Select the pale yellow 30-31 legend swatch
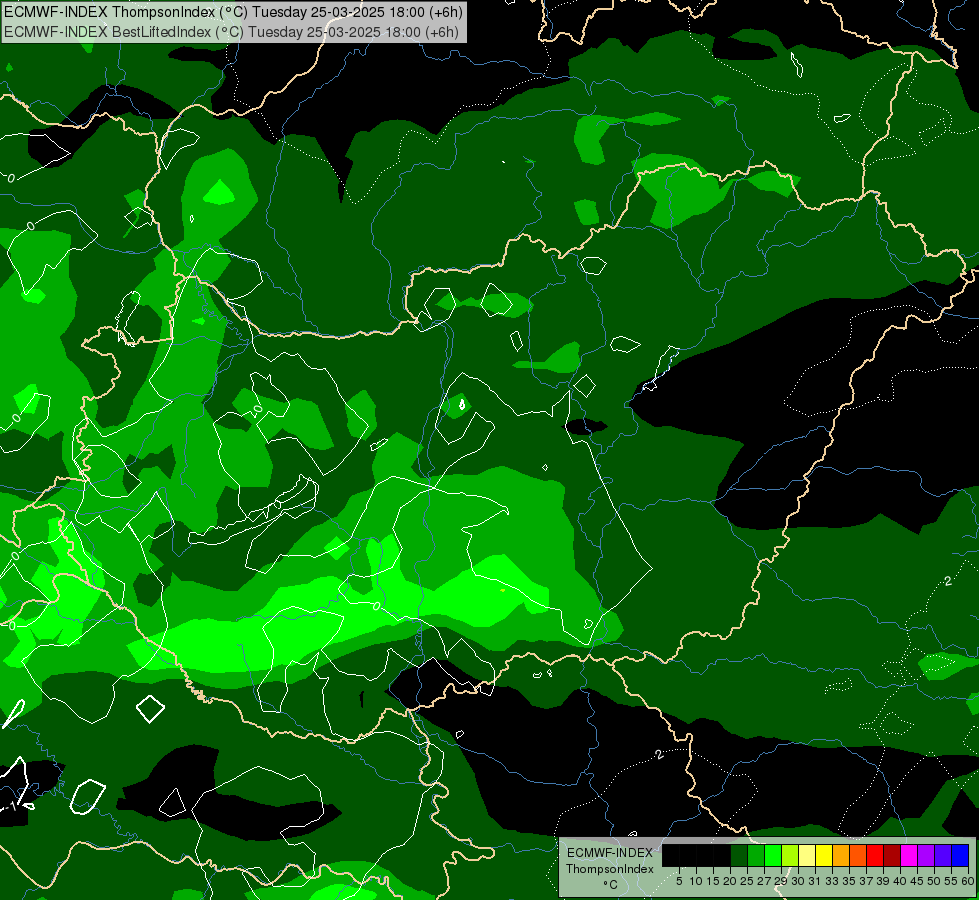The image size is (979, 900). tap(807, 856)
